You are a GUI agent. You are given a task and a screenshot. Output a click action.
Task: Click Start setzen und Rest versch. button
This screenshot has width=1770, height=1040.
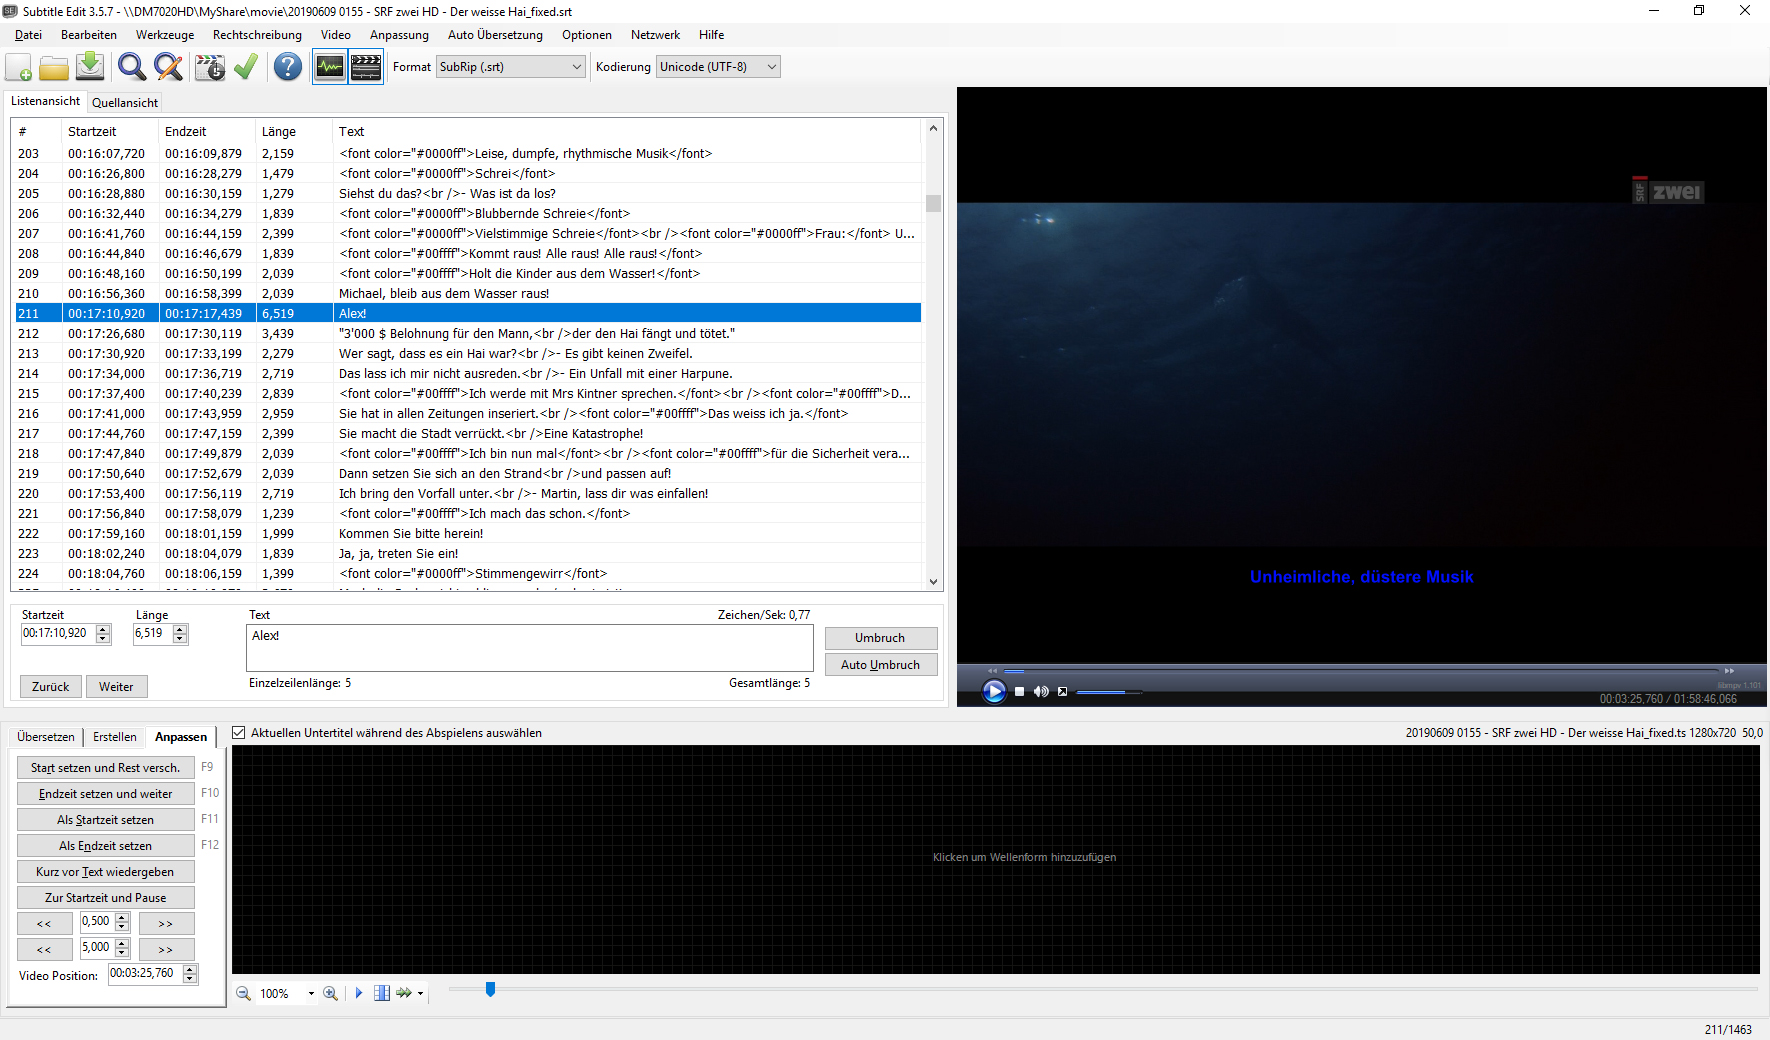[105, 768]
